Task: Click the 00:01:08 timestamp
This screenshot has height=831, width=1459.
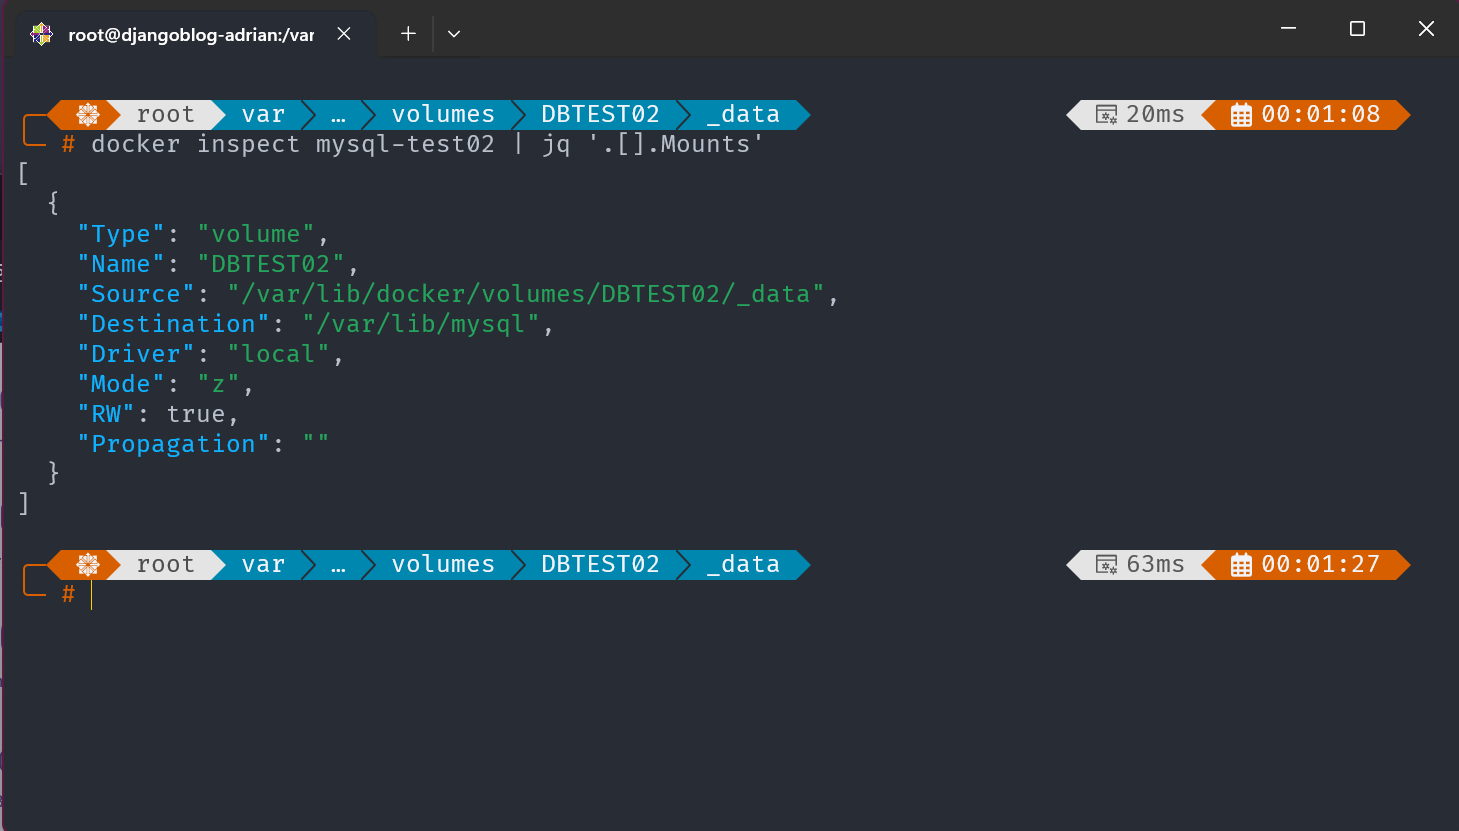Action: pos(1320,115)
